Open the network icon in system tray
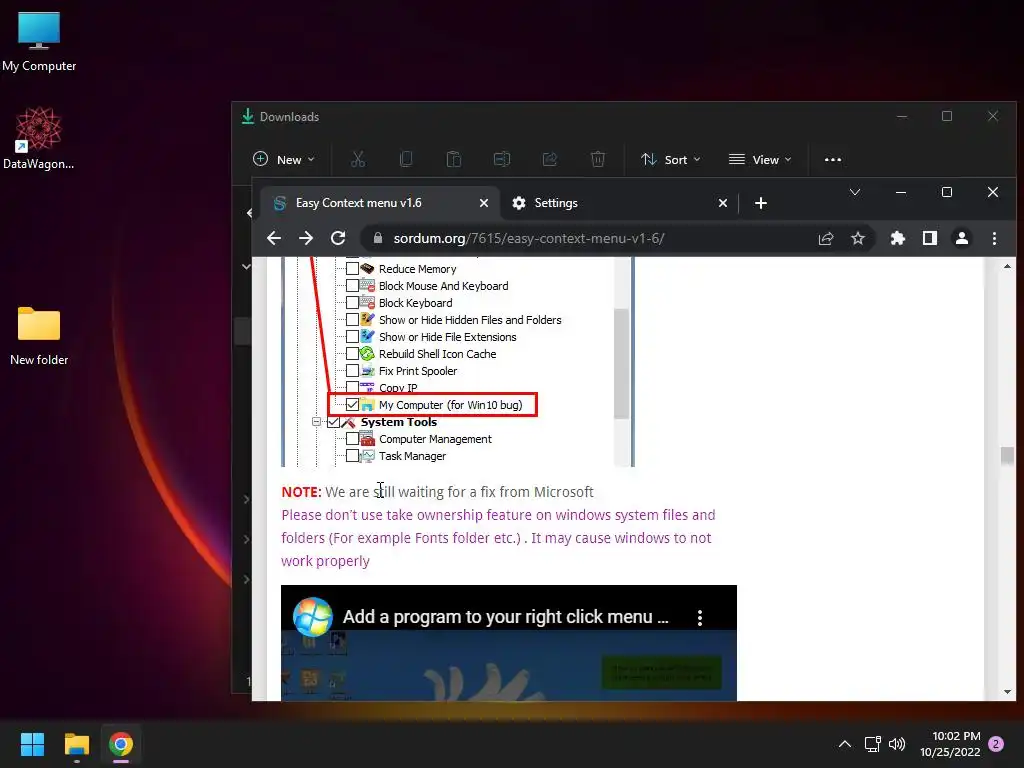 (872, 744)
